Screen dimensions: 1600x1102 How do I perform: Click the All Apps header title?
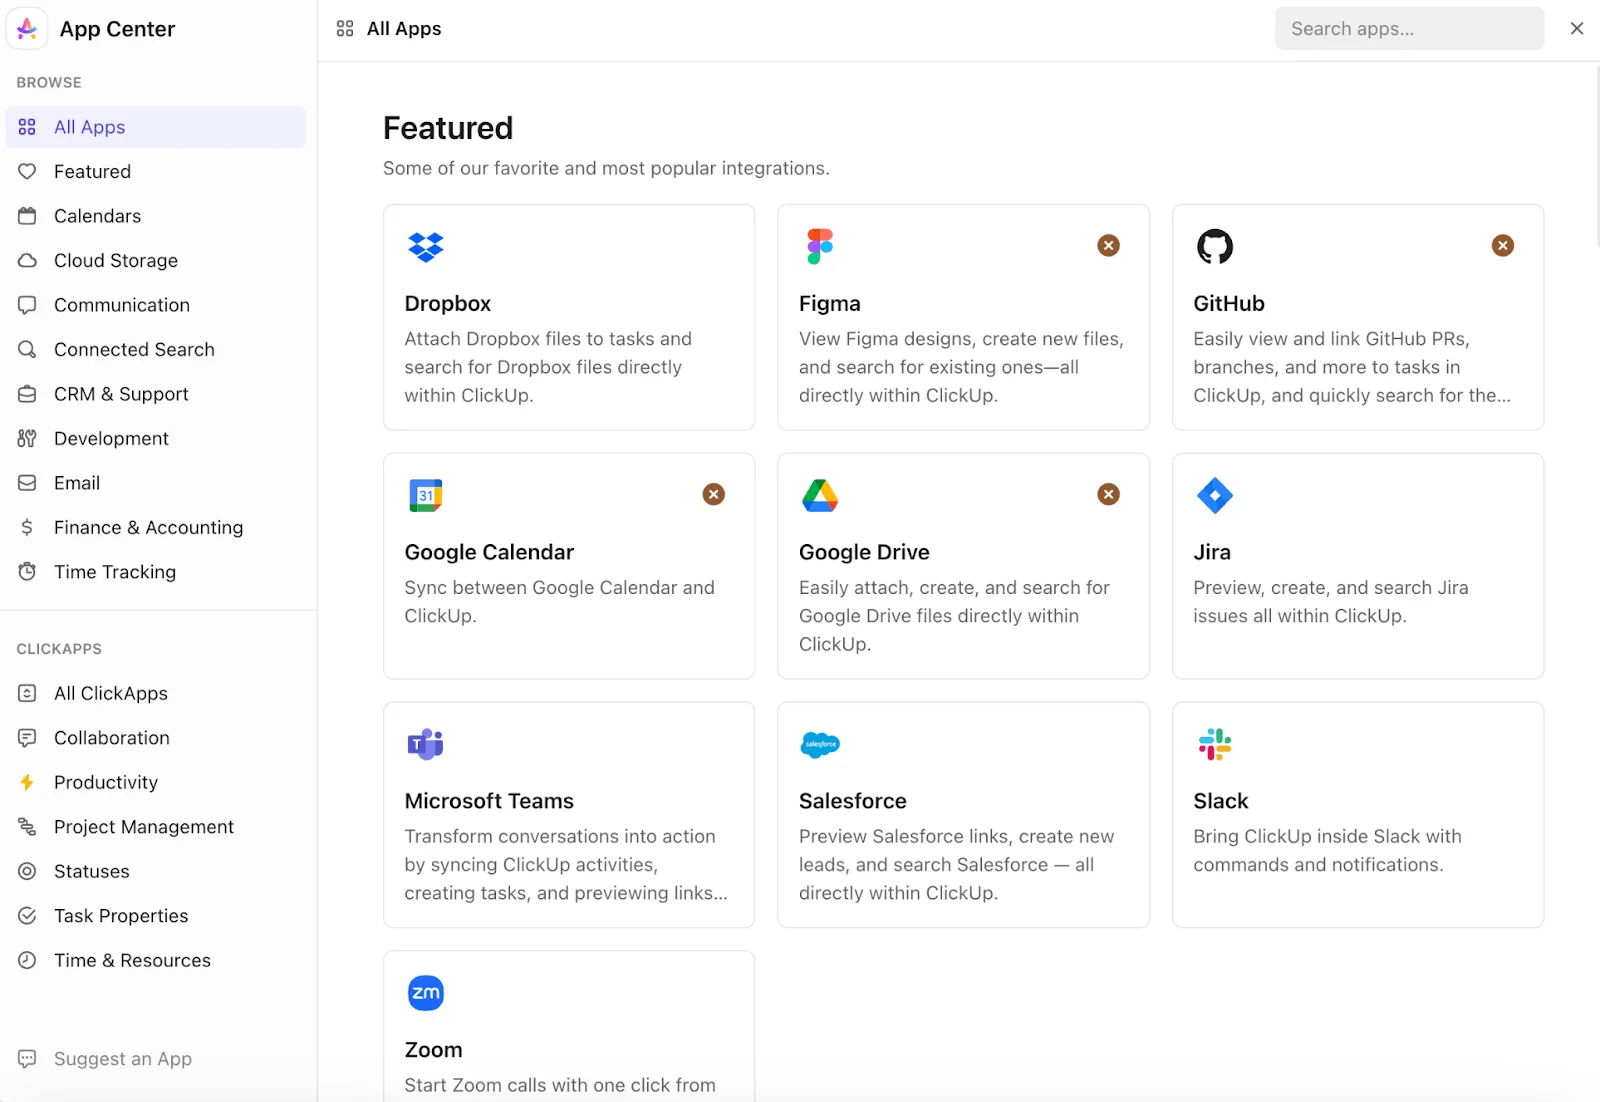click(x=404, y=29)
